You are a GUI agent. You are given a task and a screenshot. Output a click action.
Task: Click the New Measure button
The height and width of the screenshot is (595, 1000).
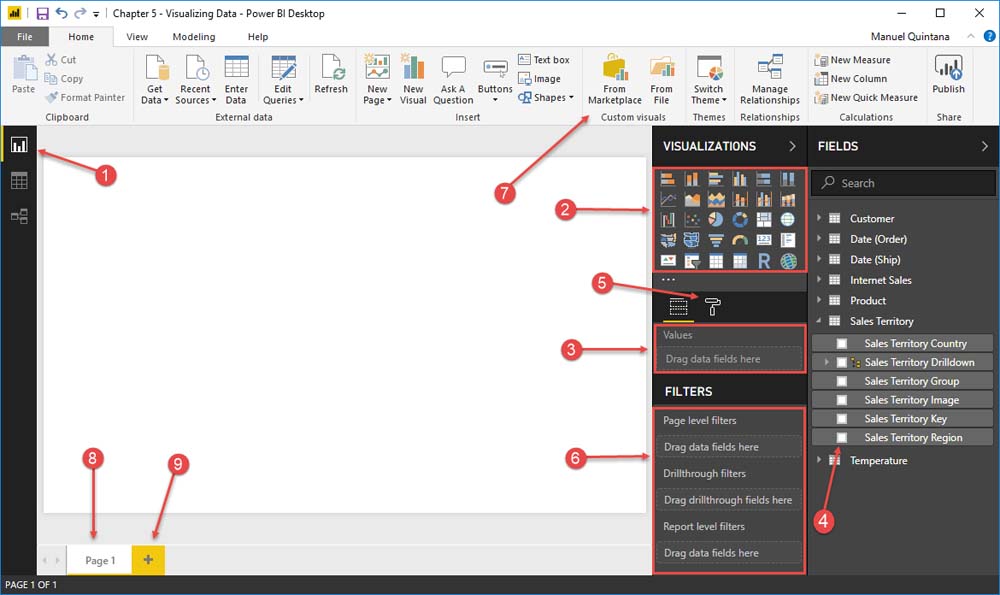click(x=853, y=60)
